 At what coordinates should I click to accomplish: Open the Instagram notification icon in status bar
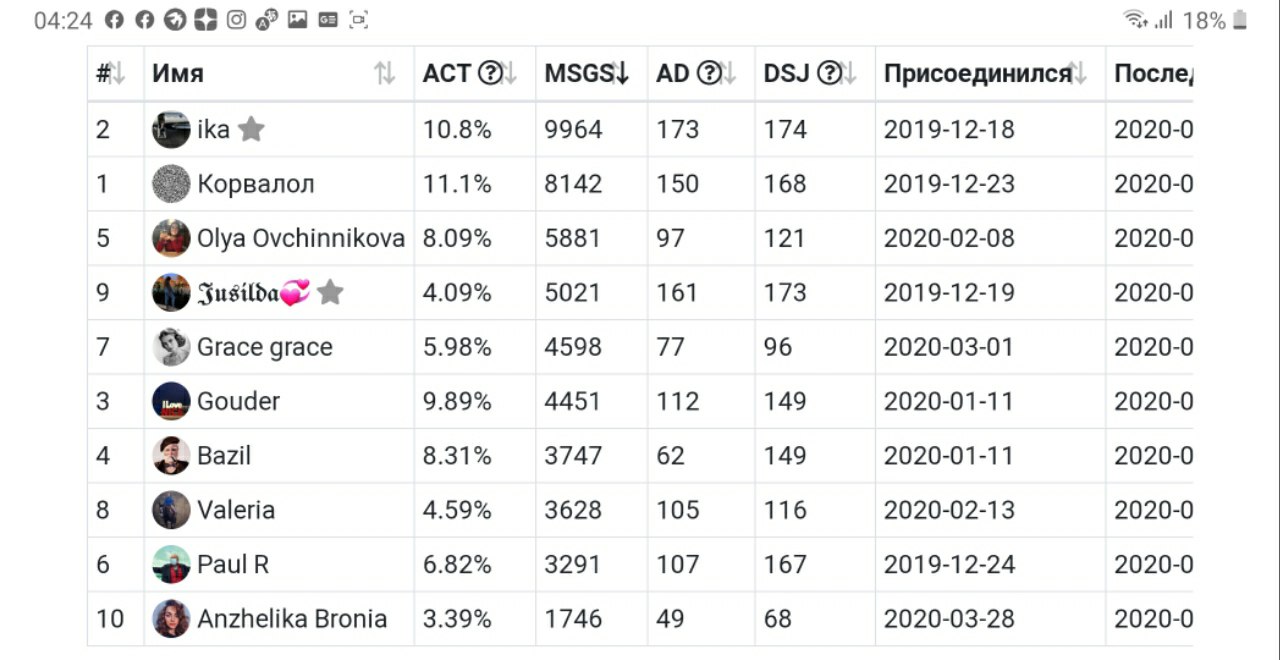tap(236, 20)
